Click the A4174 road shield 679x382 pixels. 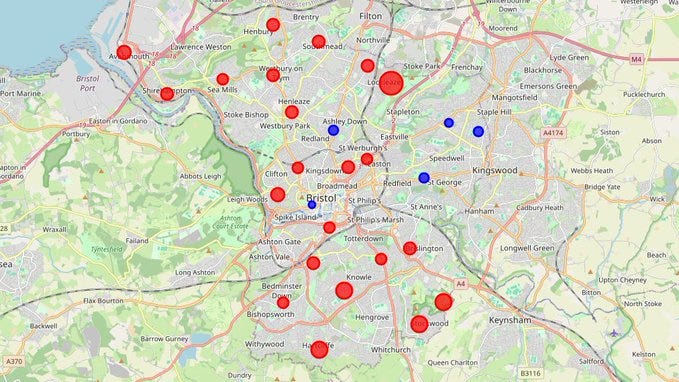pyautogui.click(x=553, y=133)
